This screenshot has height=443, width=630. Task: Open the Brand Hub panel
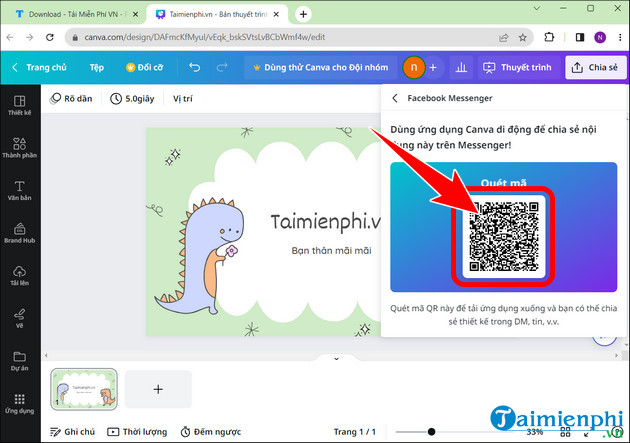point(19,233)
